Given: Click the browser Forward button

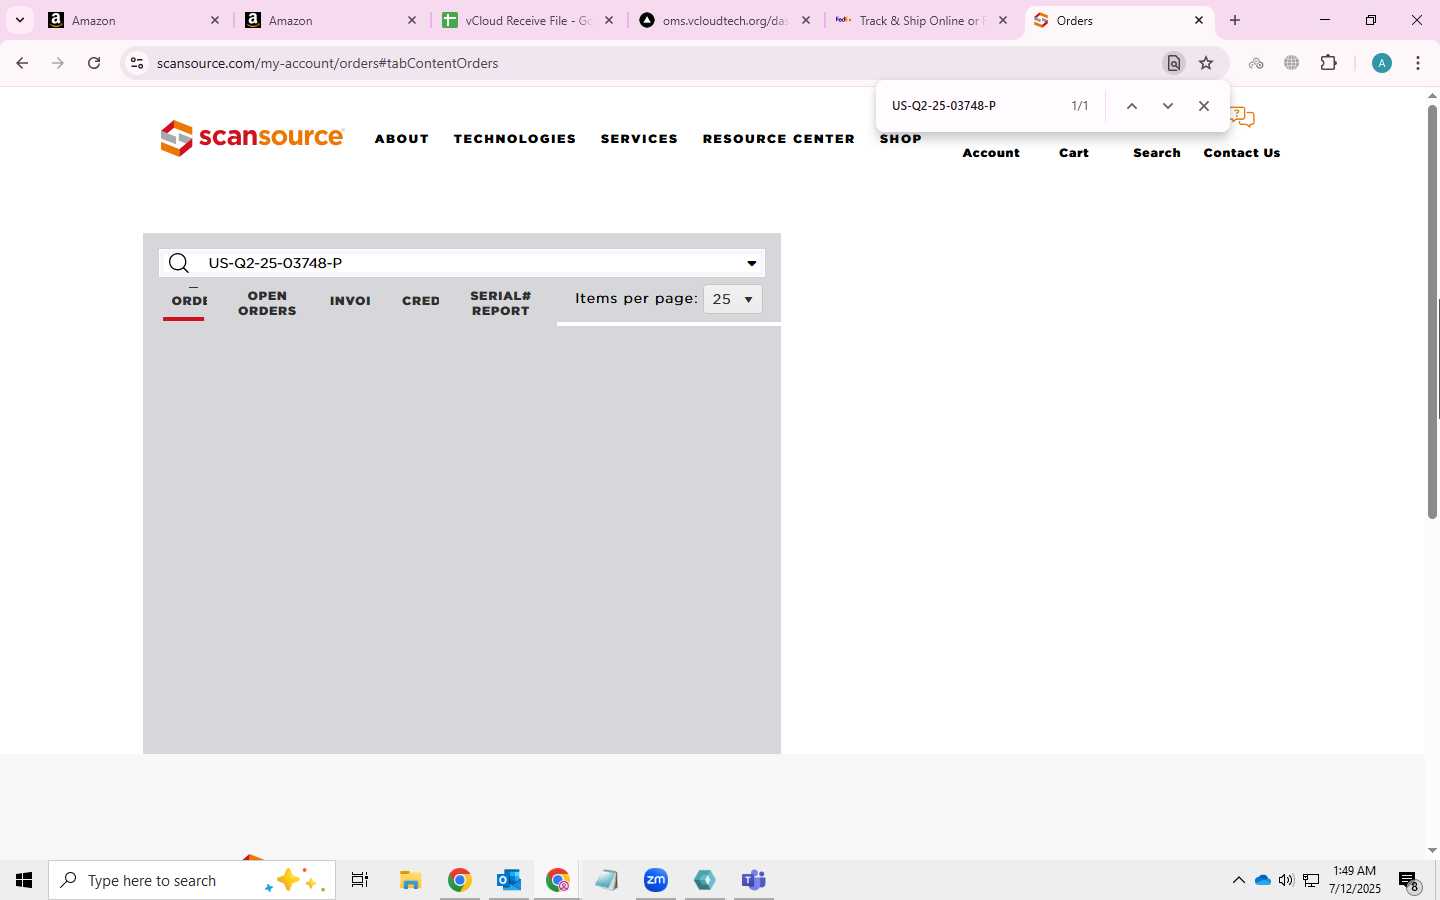Looking at the screenshot, I should pos(58,63).
